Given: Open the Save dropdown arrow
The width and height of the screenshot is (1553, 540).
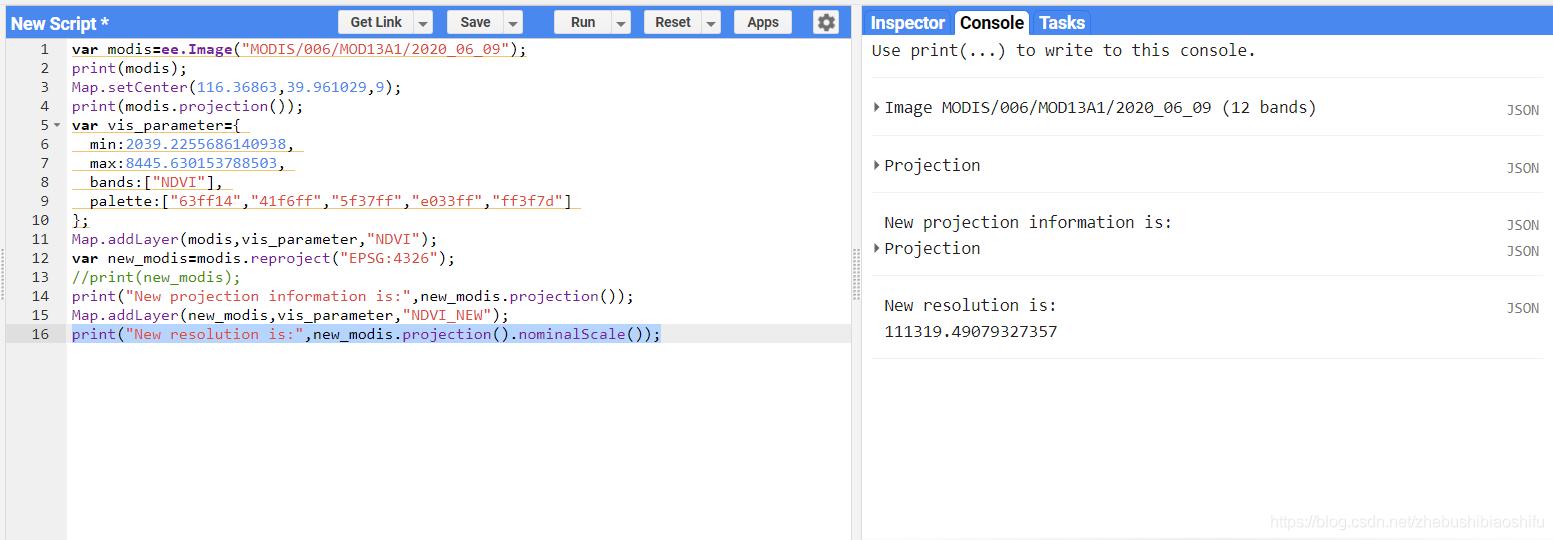Looking at the screenshot, I should coord(513,23).
